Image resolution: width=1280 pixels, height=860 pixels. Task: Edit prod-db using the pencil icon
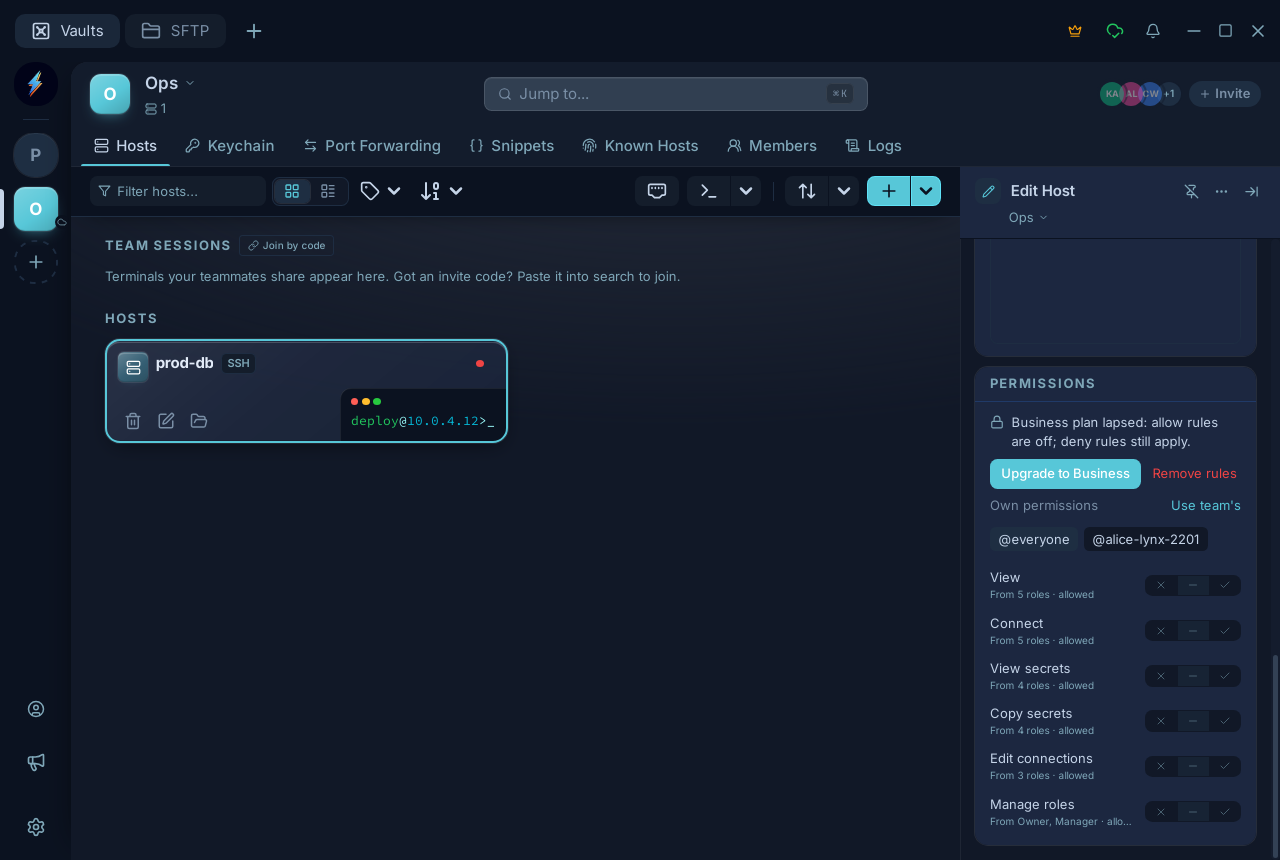point(166,421)
